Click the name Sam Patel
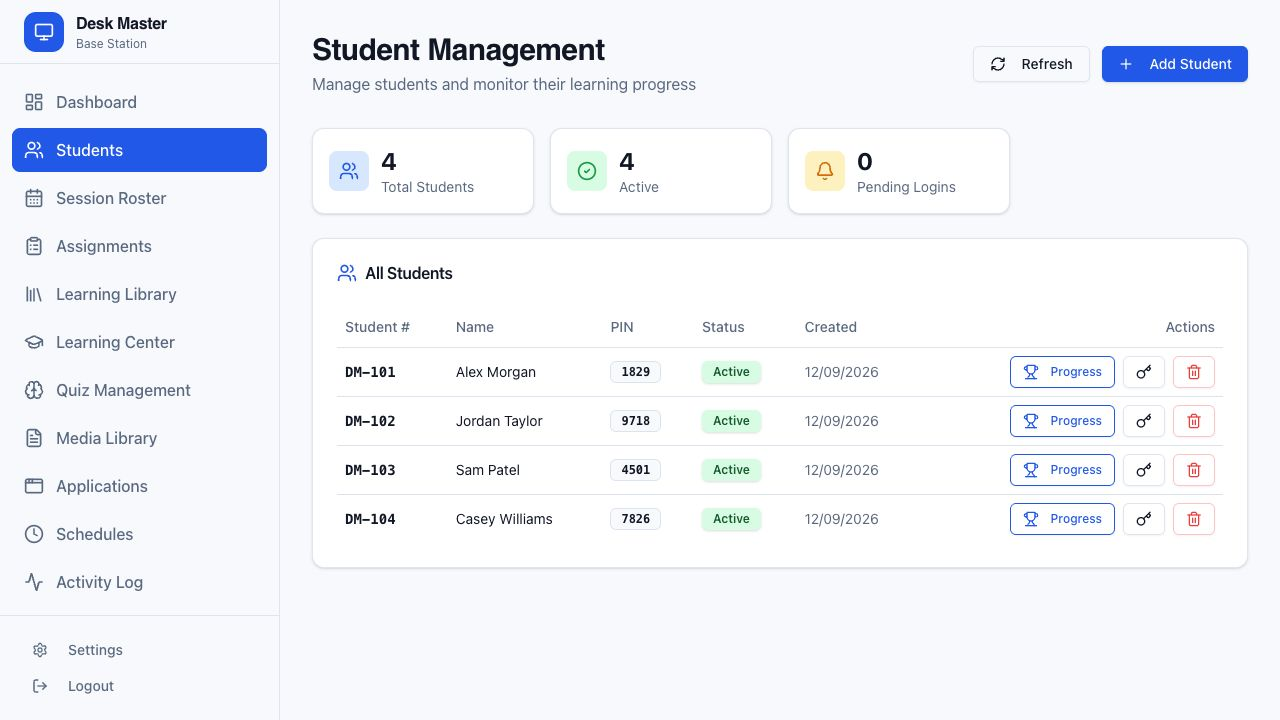Screen dimensions: 1280x720 point(488,470)
